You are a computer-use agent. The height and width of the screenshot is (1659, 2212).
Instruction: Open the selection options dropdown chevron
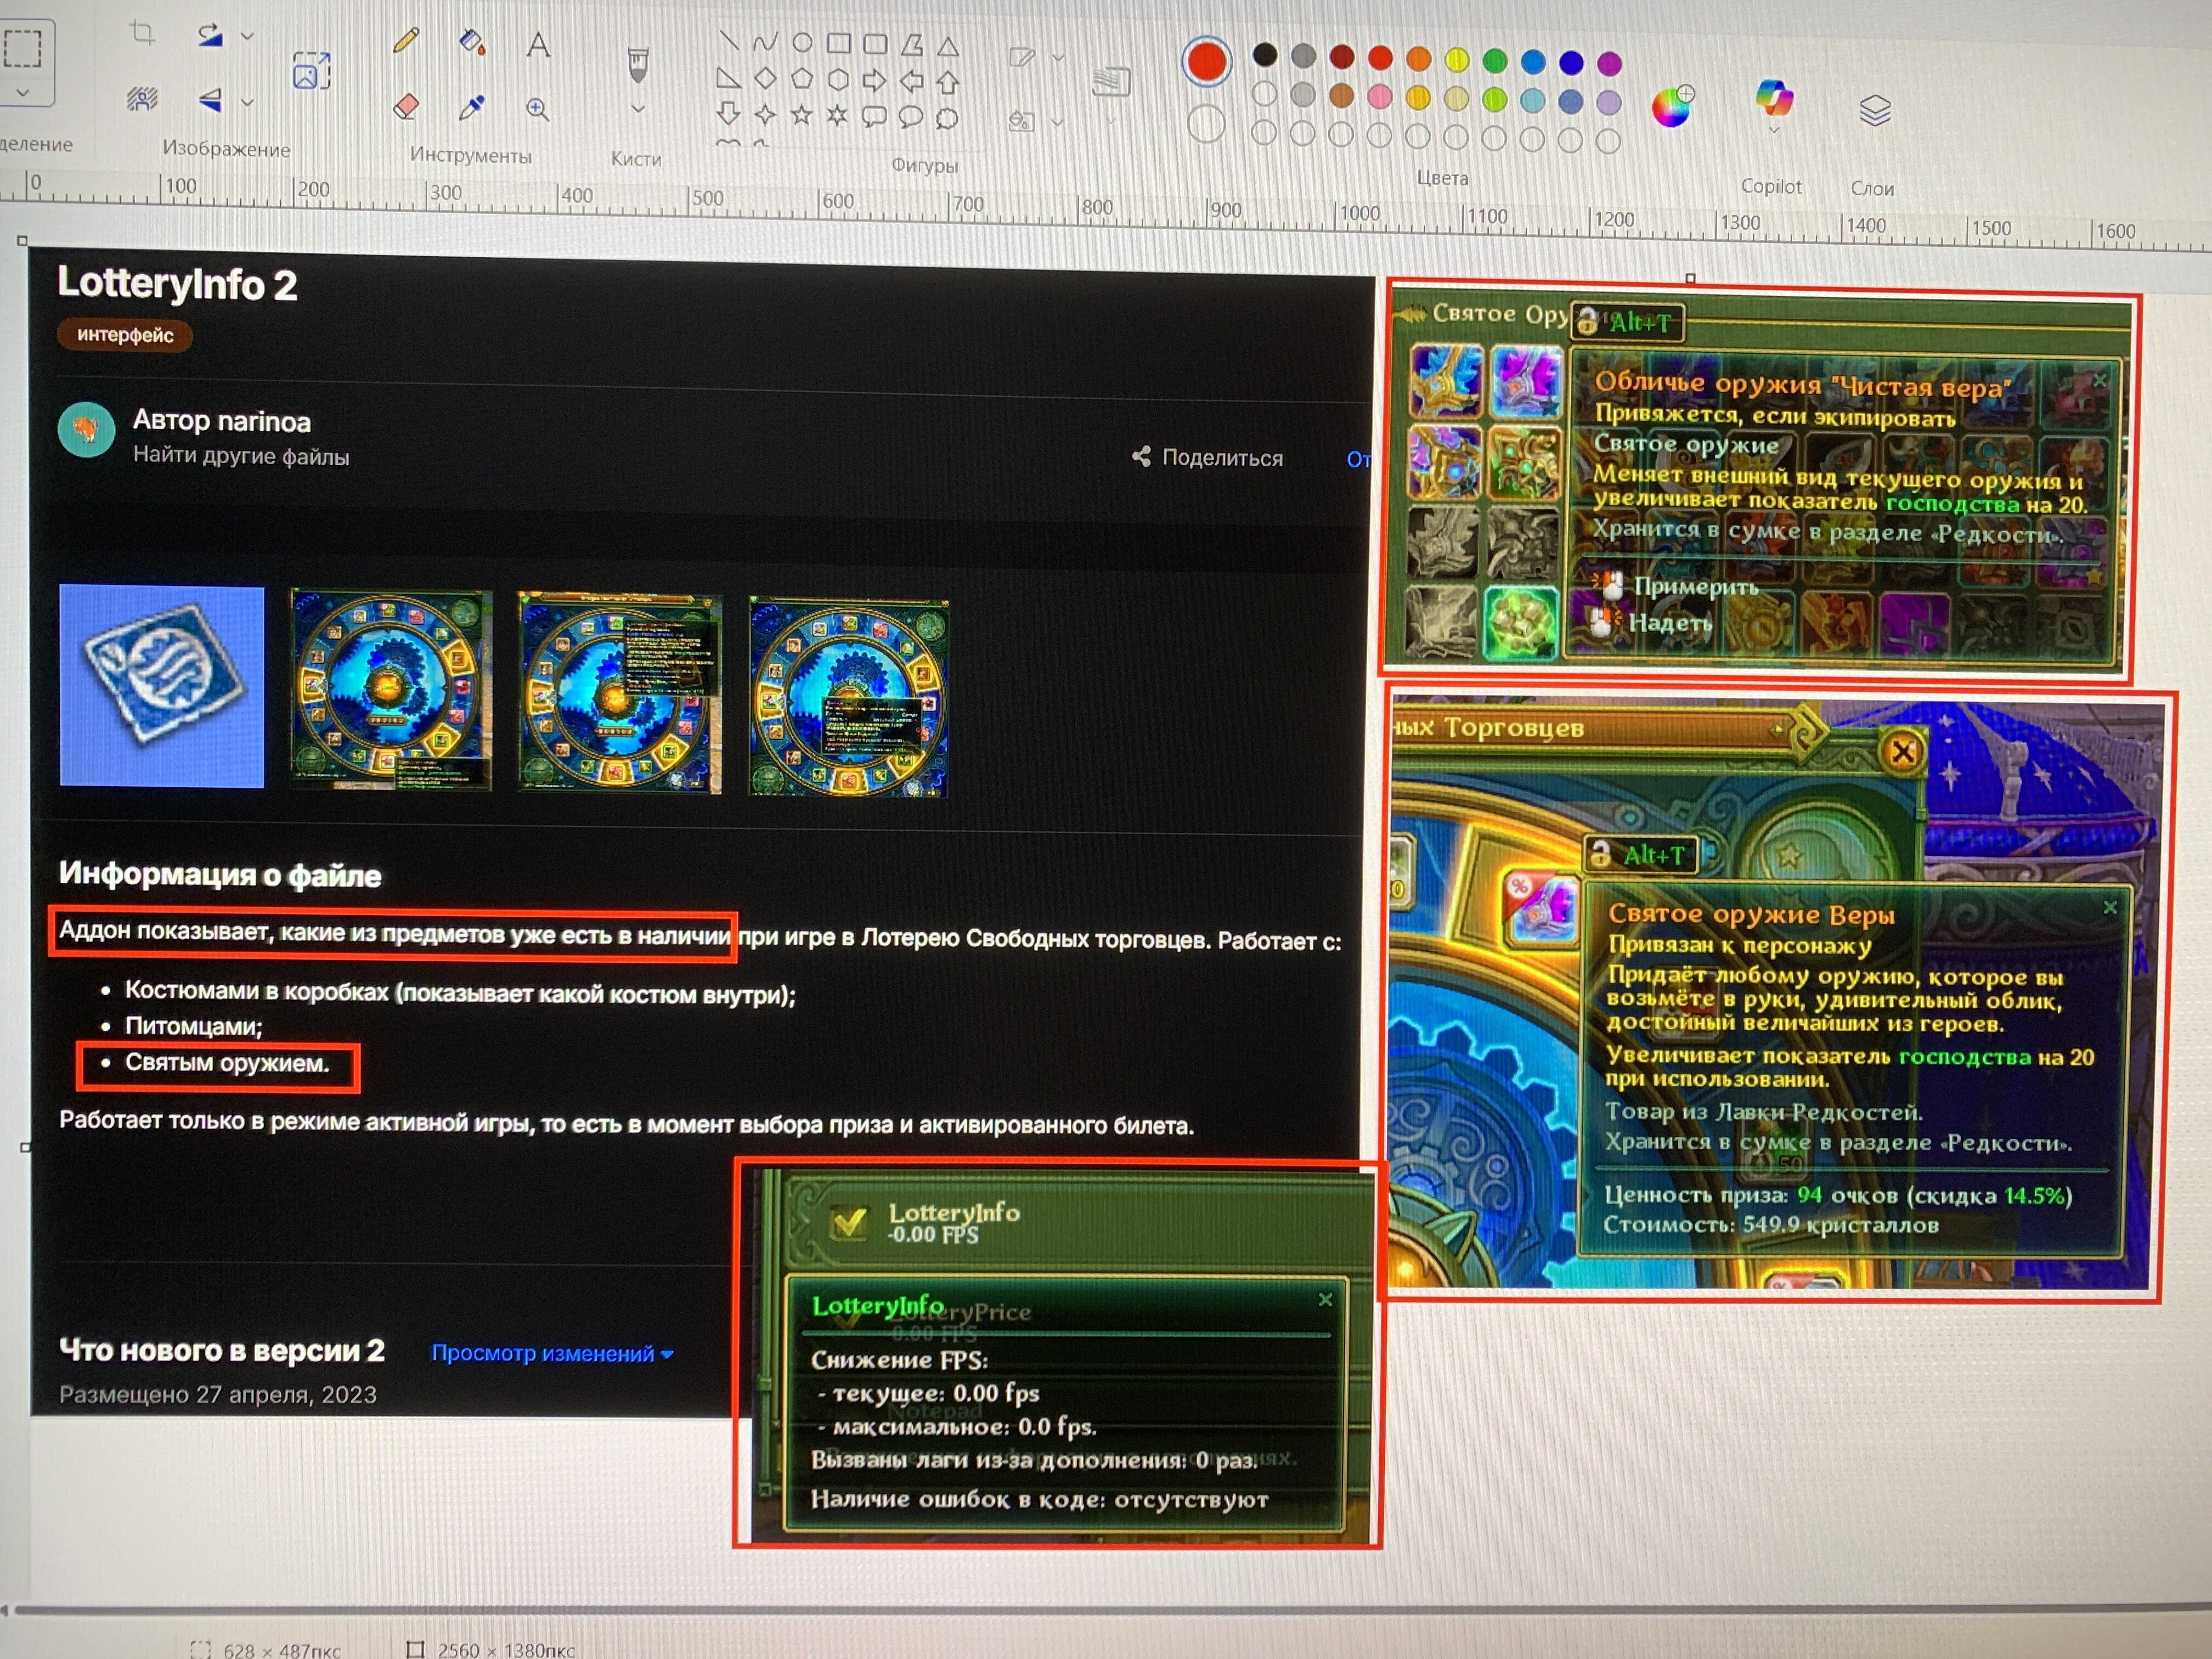22,92
